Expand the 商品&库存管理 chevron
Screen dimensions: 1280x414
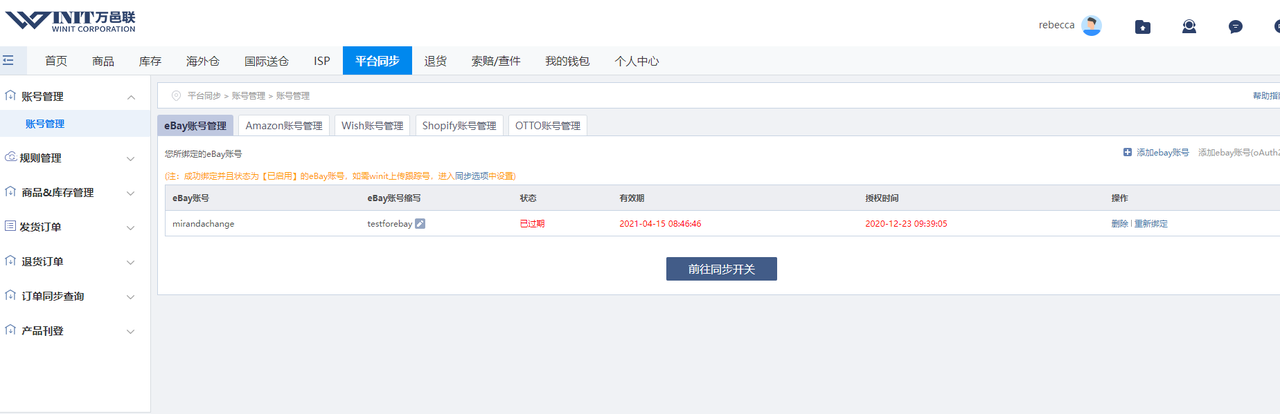(x=131, y=193)
